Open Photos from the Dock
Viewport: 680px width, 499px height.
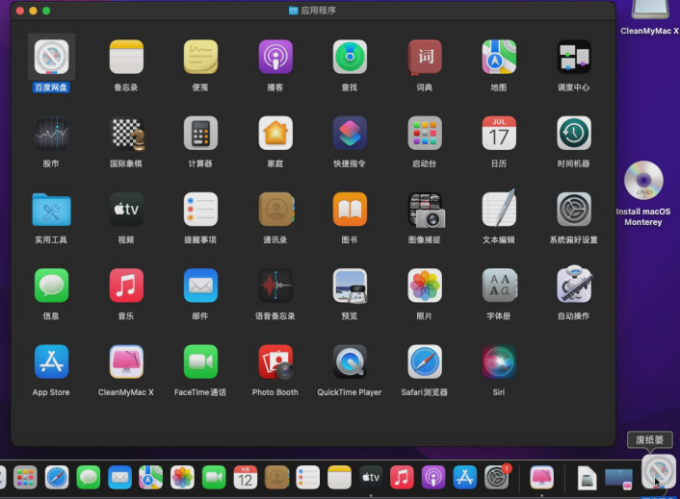[182, 477]
